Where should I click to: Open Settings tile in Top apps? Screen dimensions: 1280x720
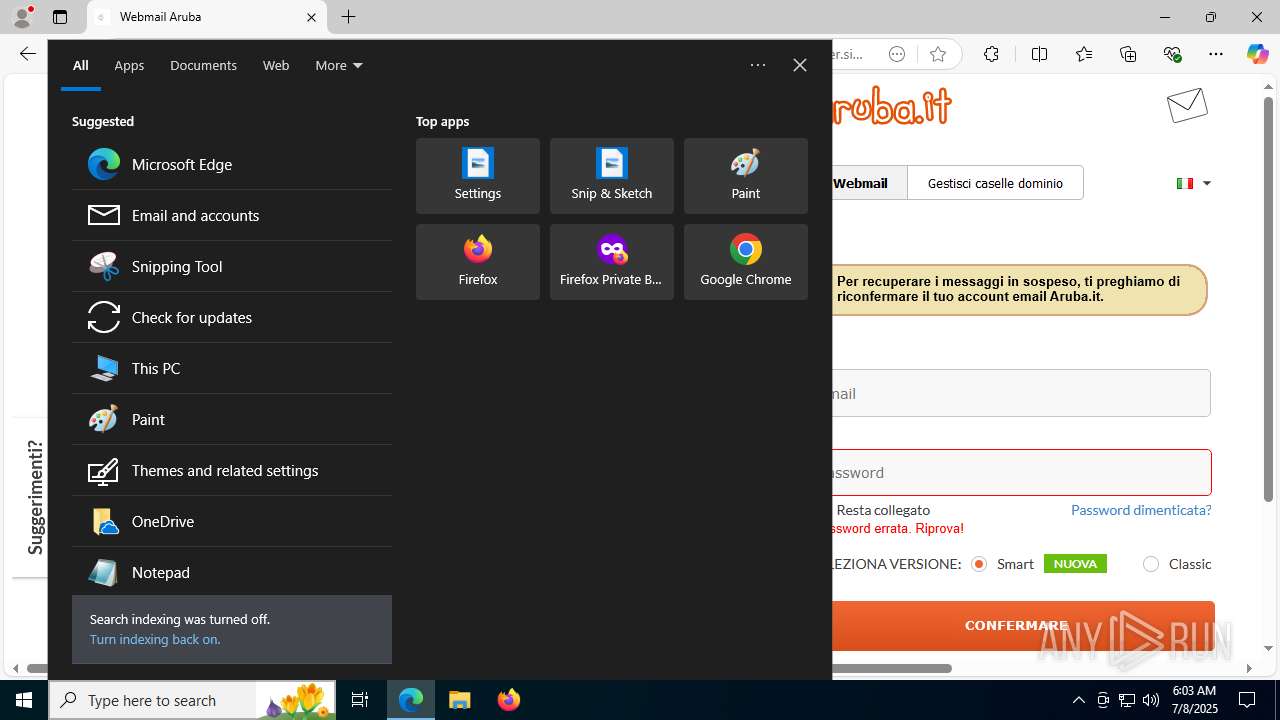pyautogui.click(x=478, y=176)
